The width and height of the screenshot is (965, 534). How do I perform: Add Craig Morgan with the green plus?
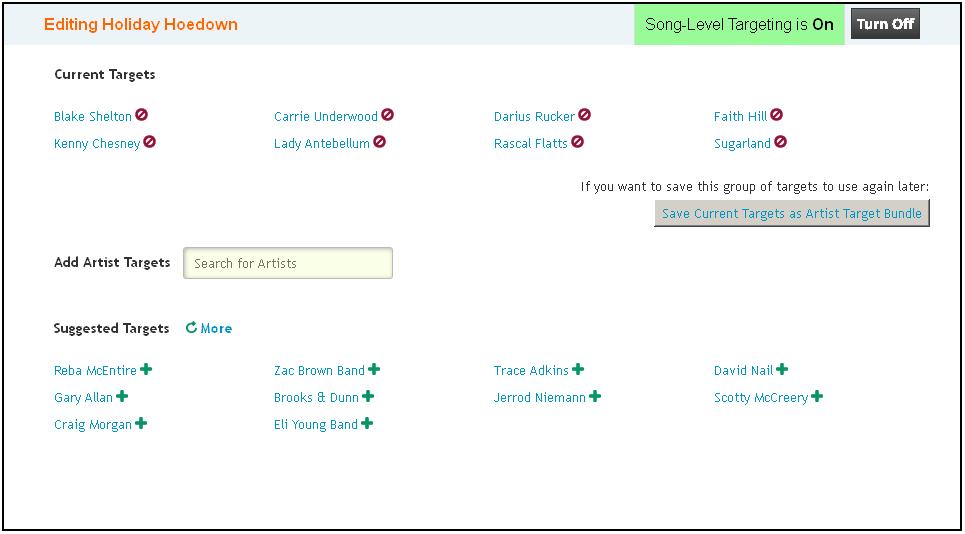coord(141,423)
